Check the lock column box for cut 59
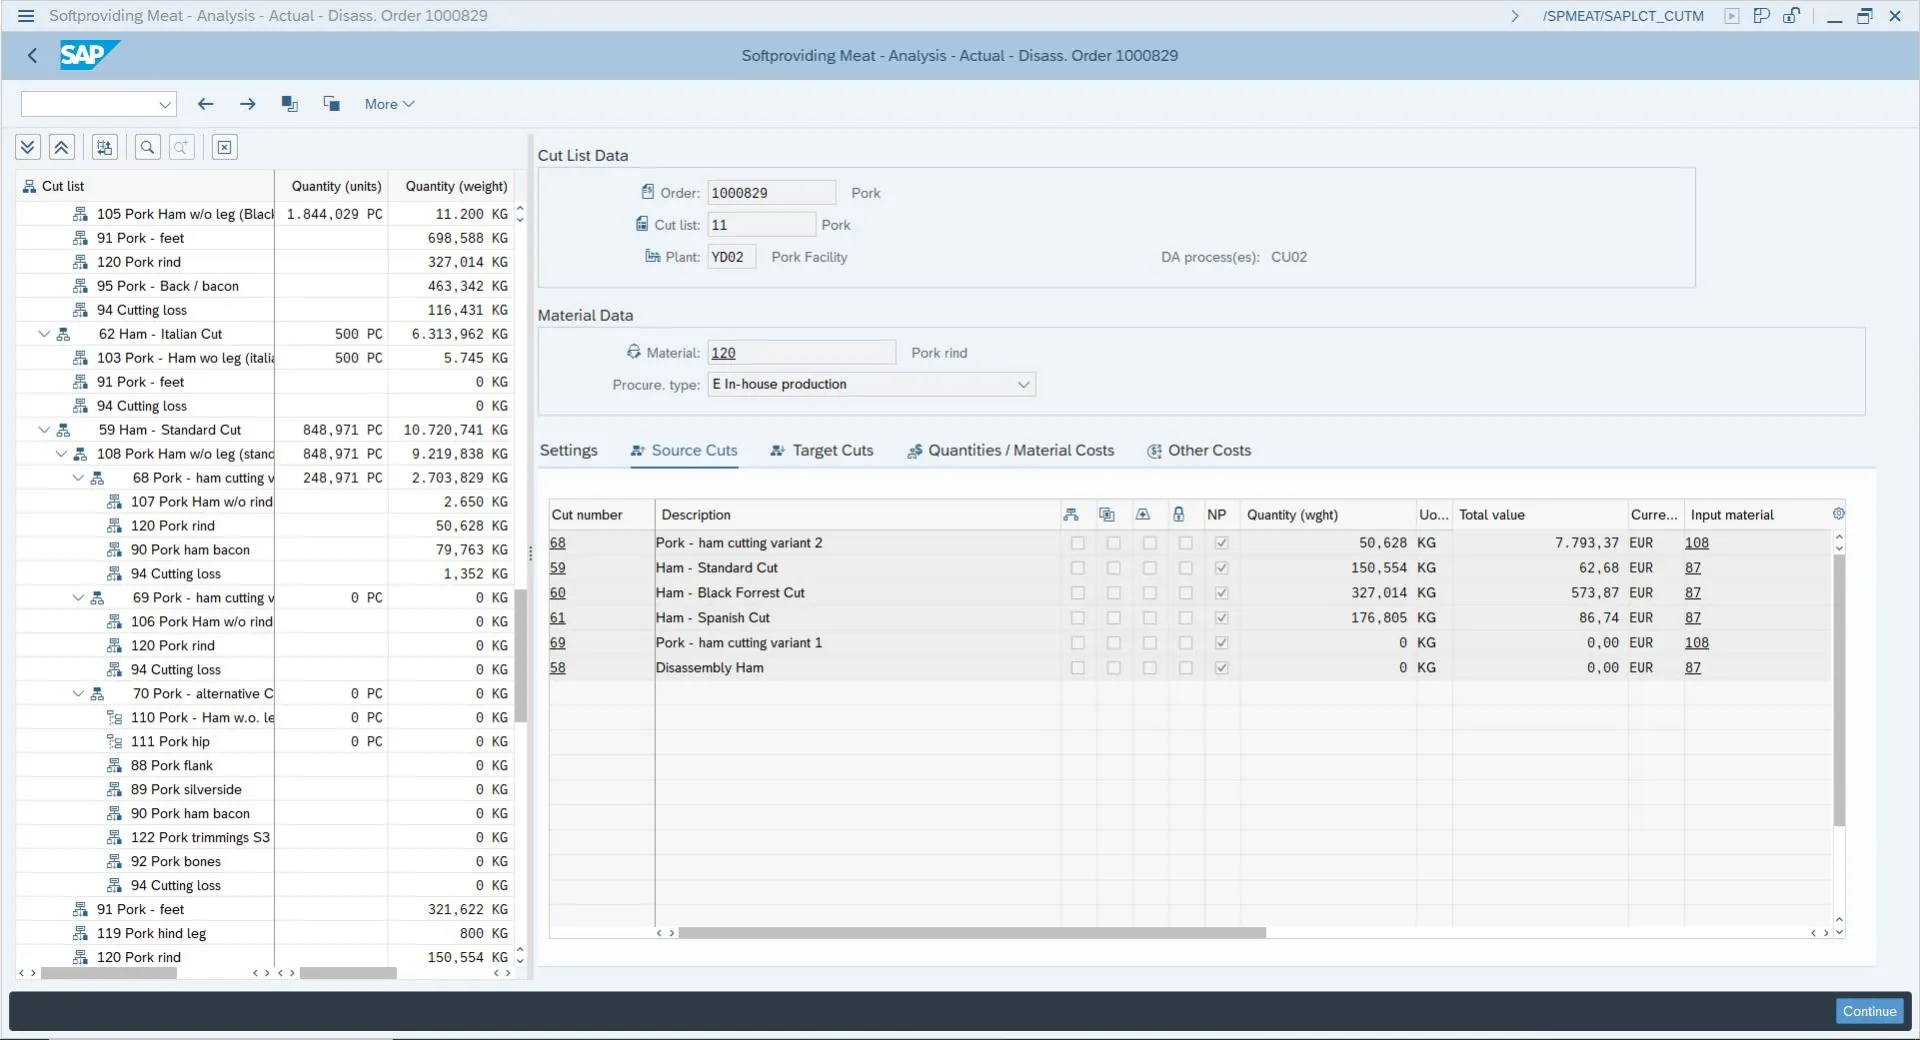 pos(1185,568)
